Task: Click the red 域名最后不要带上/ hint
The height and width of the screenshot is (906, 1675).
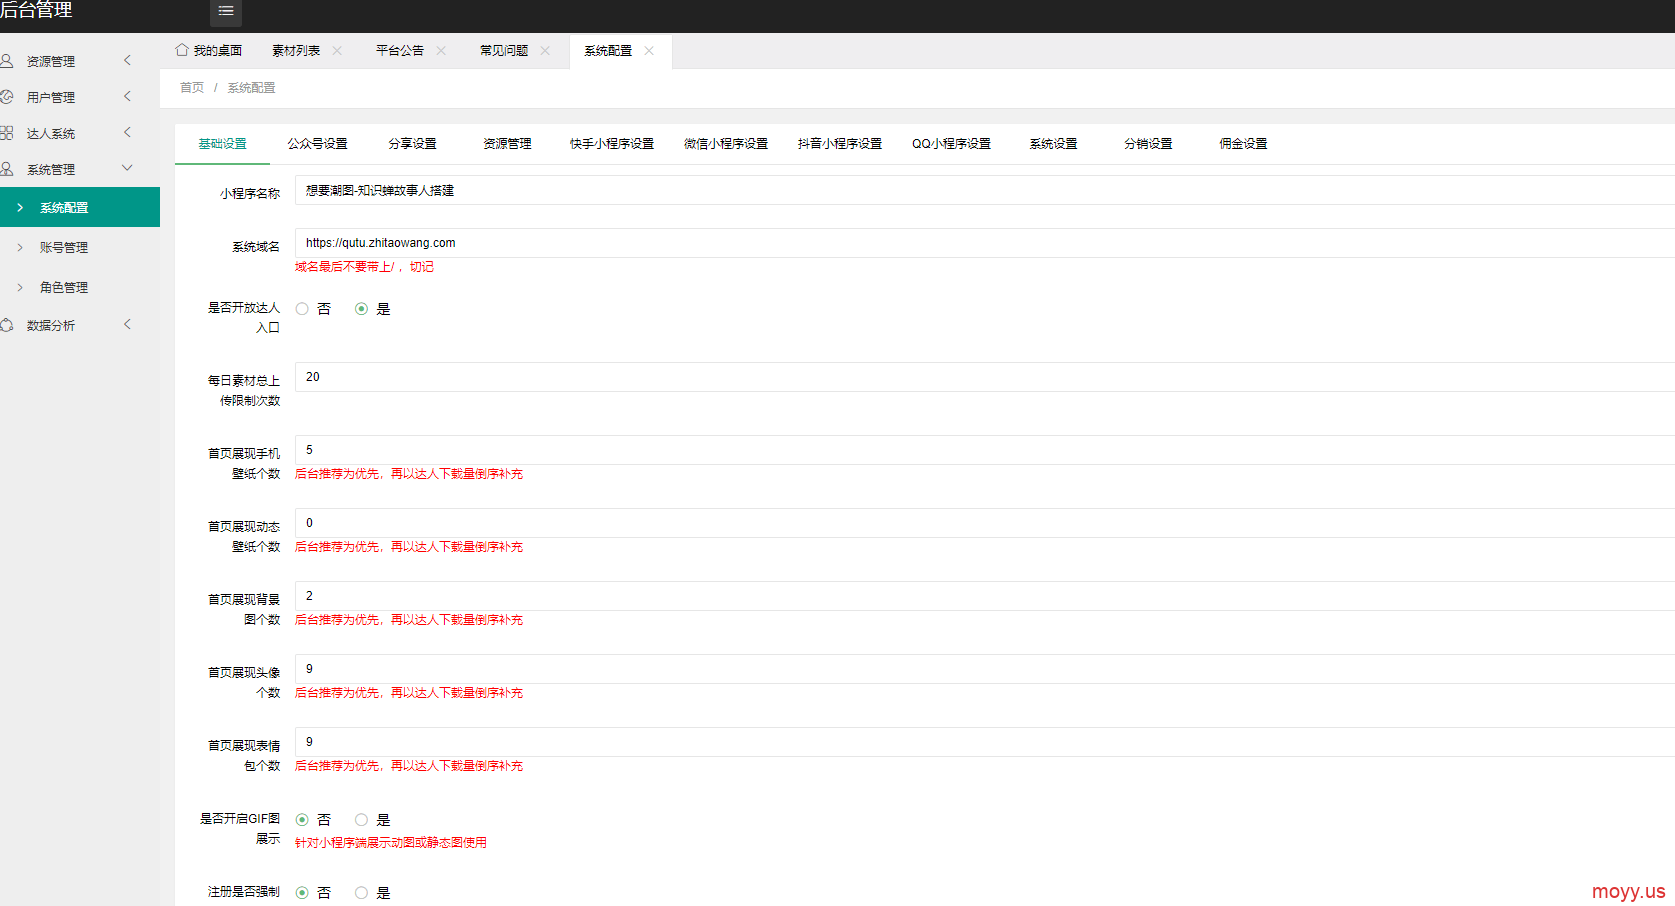Action: (x=364, y=267)
